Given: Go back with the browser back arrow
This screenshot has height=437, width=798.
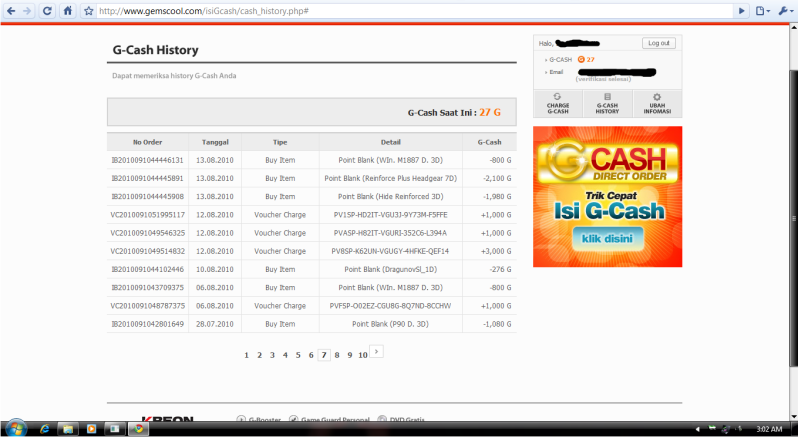Looking at the screenshot, I should pyautogui.click(x=11, y=11).
